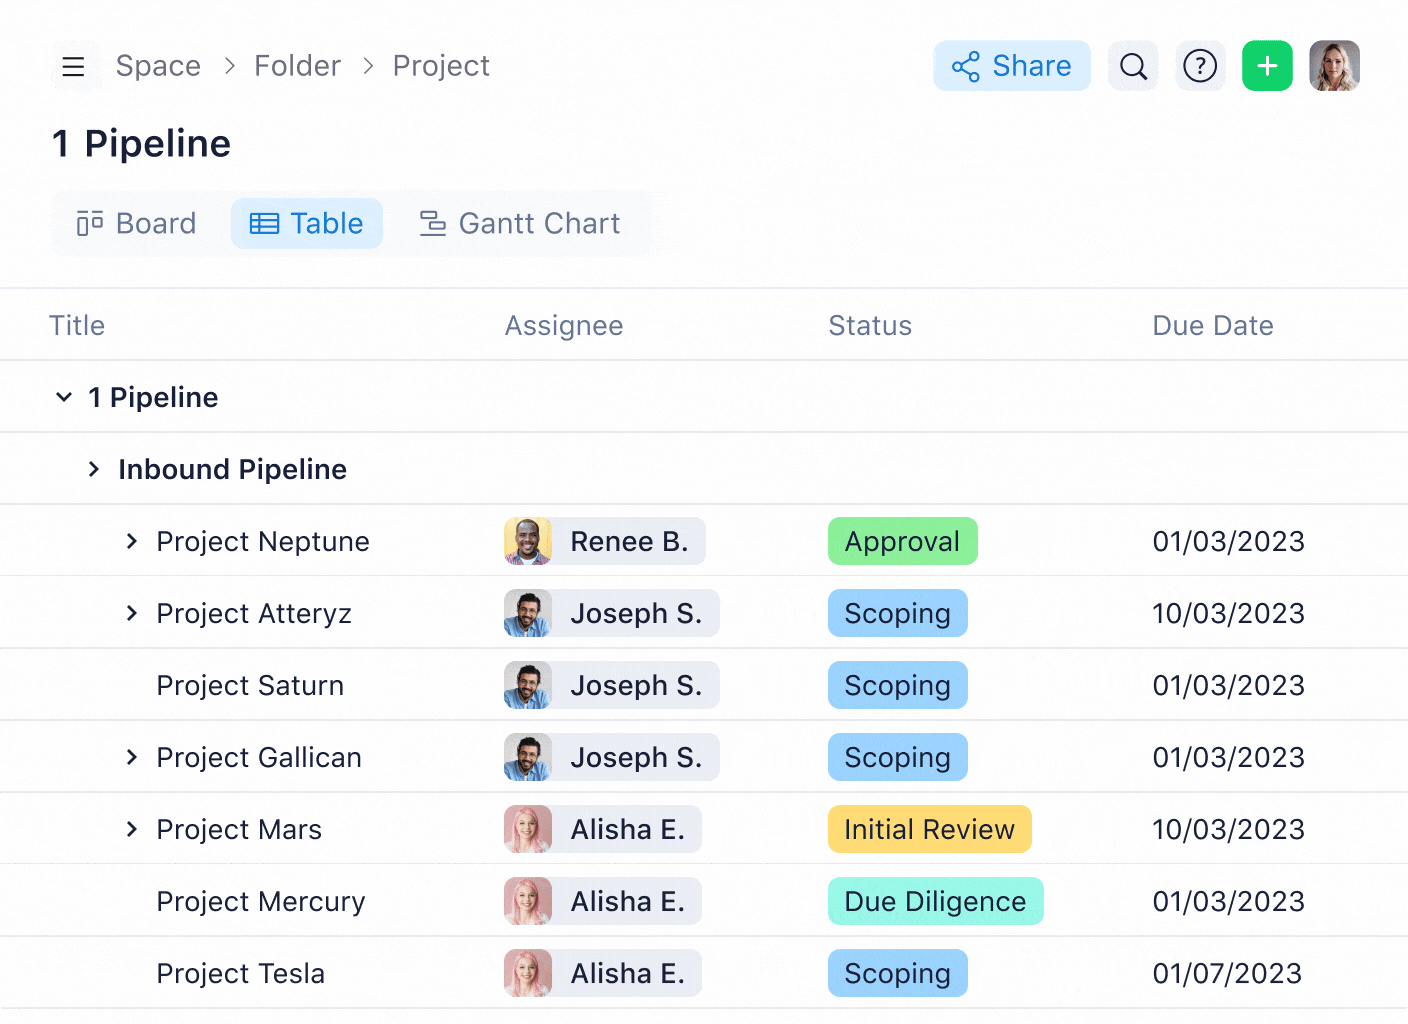Click the Initial Review status badge
The height and width of the screenshot is (1024, 1408).
pos(930,829)
